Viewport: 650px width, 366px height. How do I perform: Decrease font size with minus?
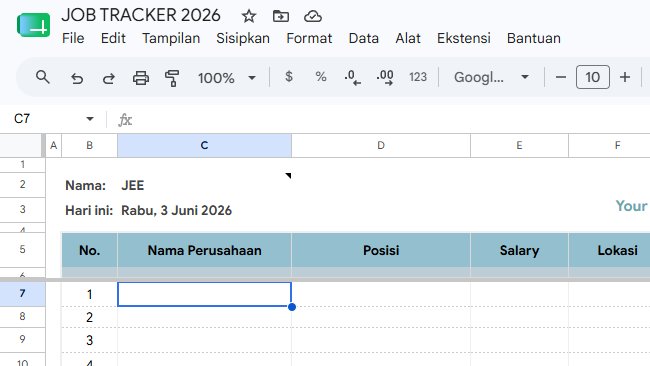(x=560, y=77)
